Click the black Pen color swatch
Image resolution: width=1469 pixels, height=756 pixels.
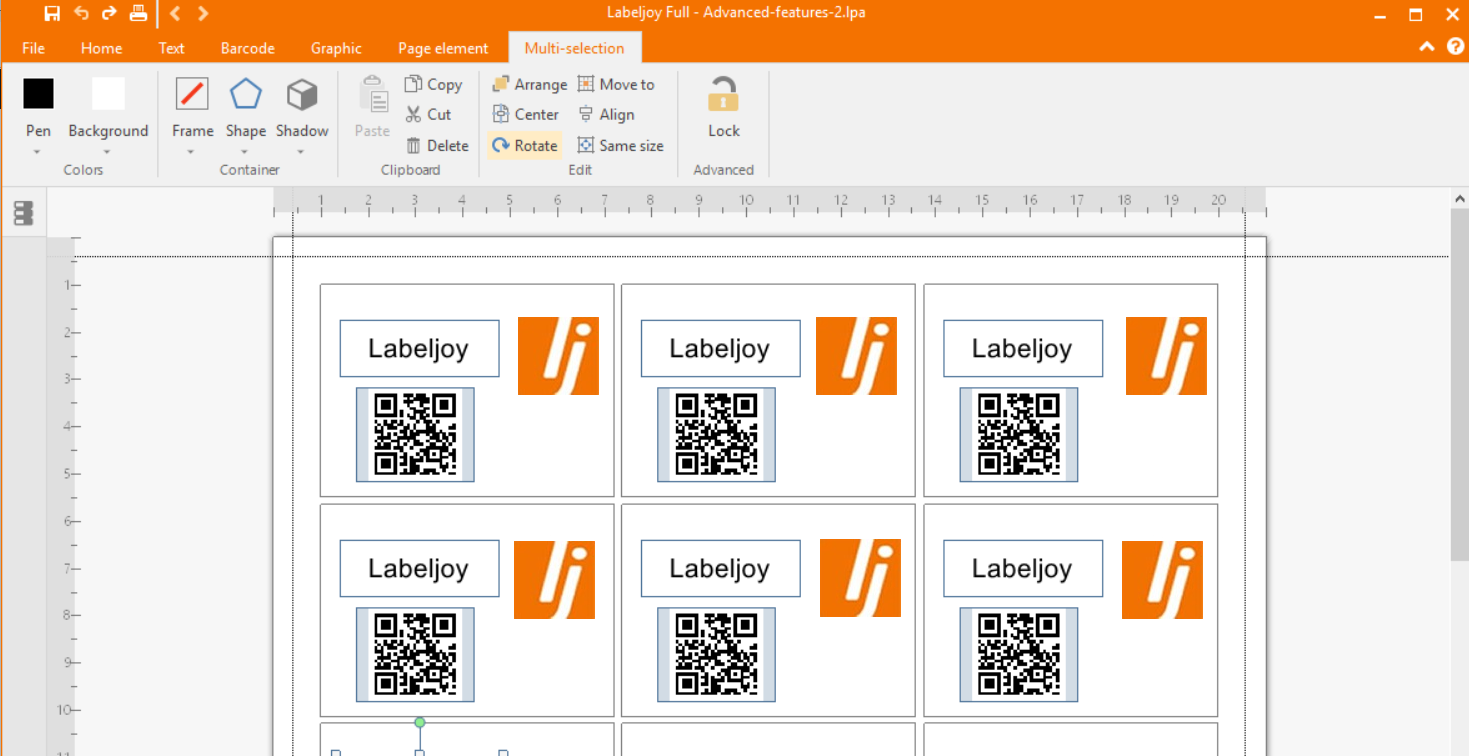pos(38,94)
